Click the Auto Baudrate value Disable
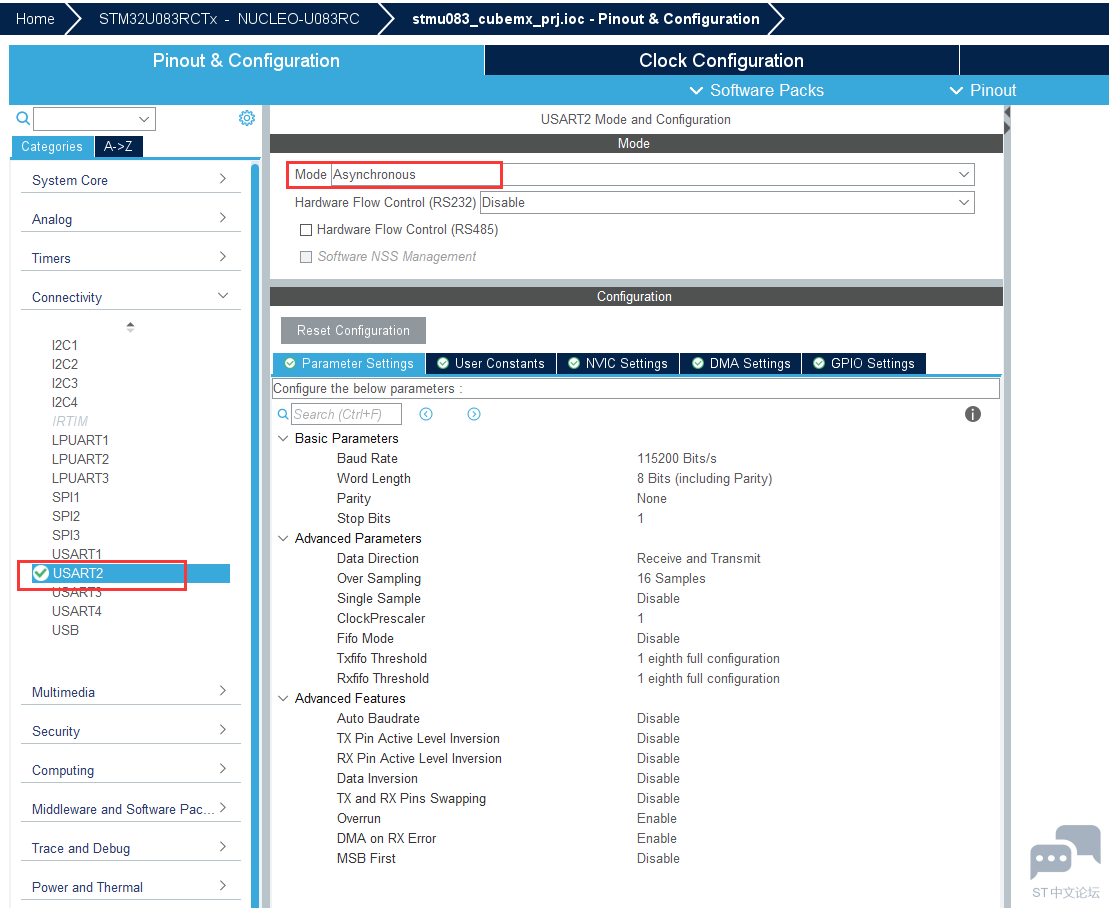 (x=658, y=718)
